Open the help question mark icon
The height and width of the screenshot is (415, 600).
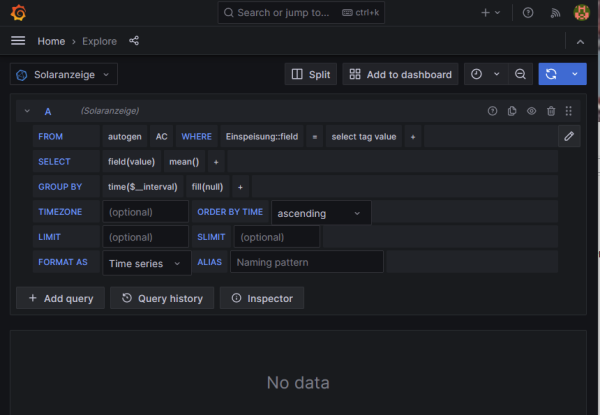pyautogui.click(x=528, y=13)
